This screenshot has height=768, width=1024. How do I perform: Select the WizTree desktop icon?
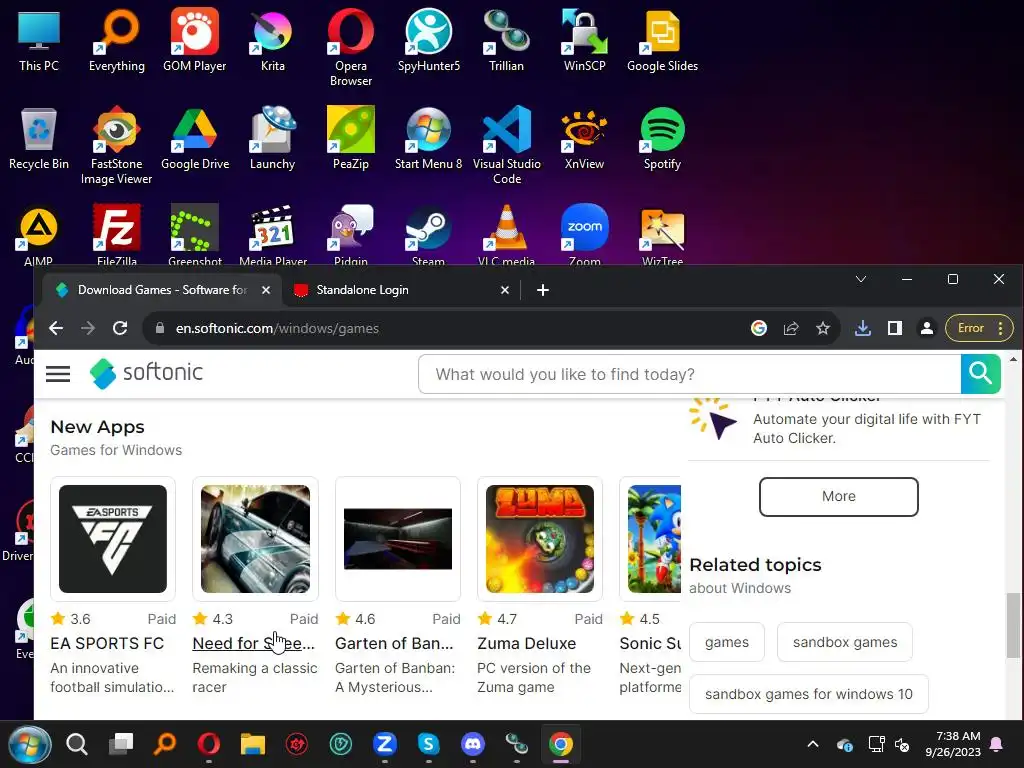[662, 235]
